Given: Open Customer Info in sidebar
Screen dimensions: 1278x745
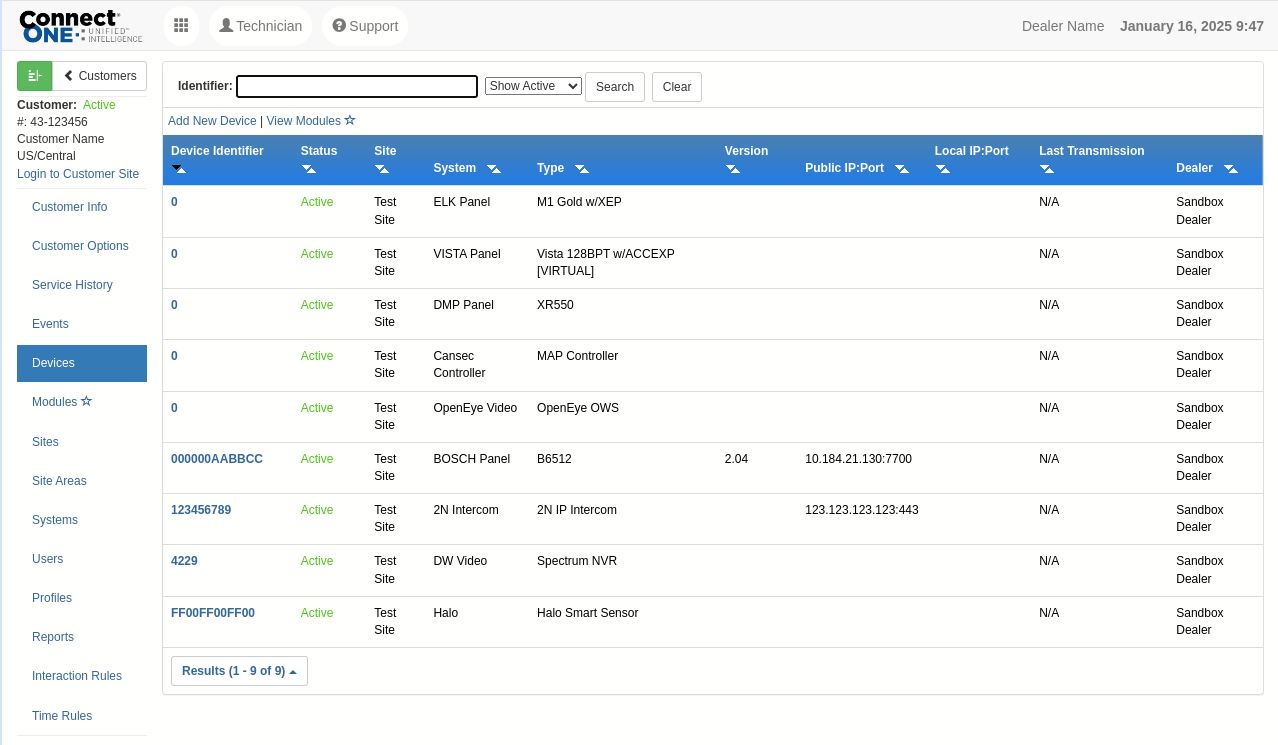Looking at the screenshot, I should click(82, 207).
